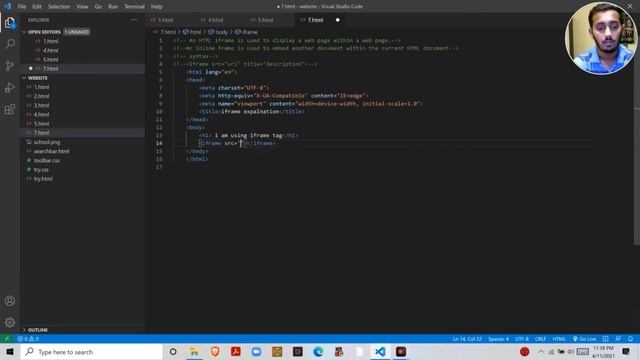Open Windows Start menu
The height and width of the screenshot is (360, 640).
click(x=10, y=351)
